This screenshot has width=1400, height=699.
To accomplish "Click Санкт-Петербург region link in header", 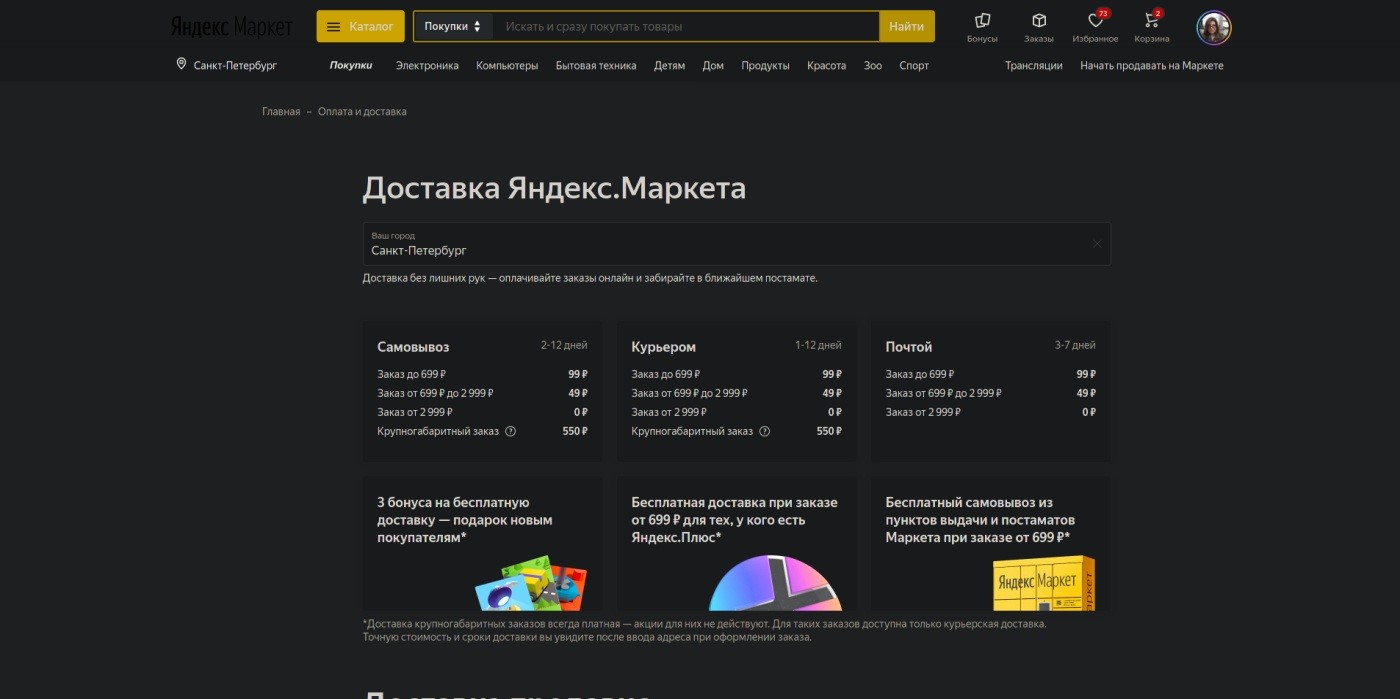I will pyautogui.click(x=236, y=65).
